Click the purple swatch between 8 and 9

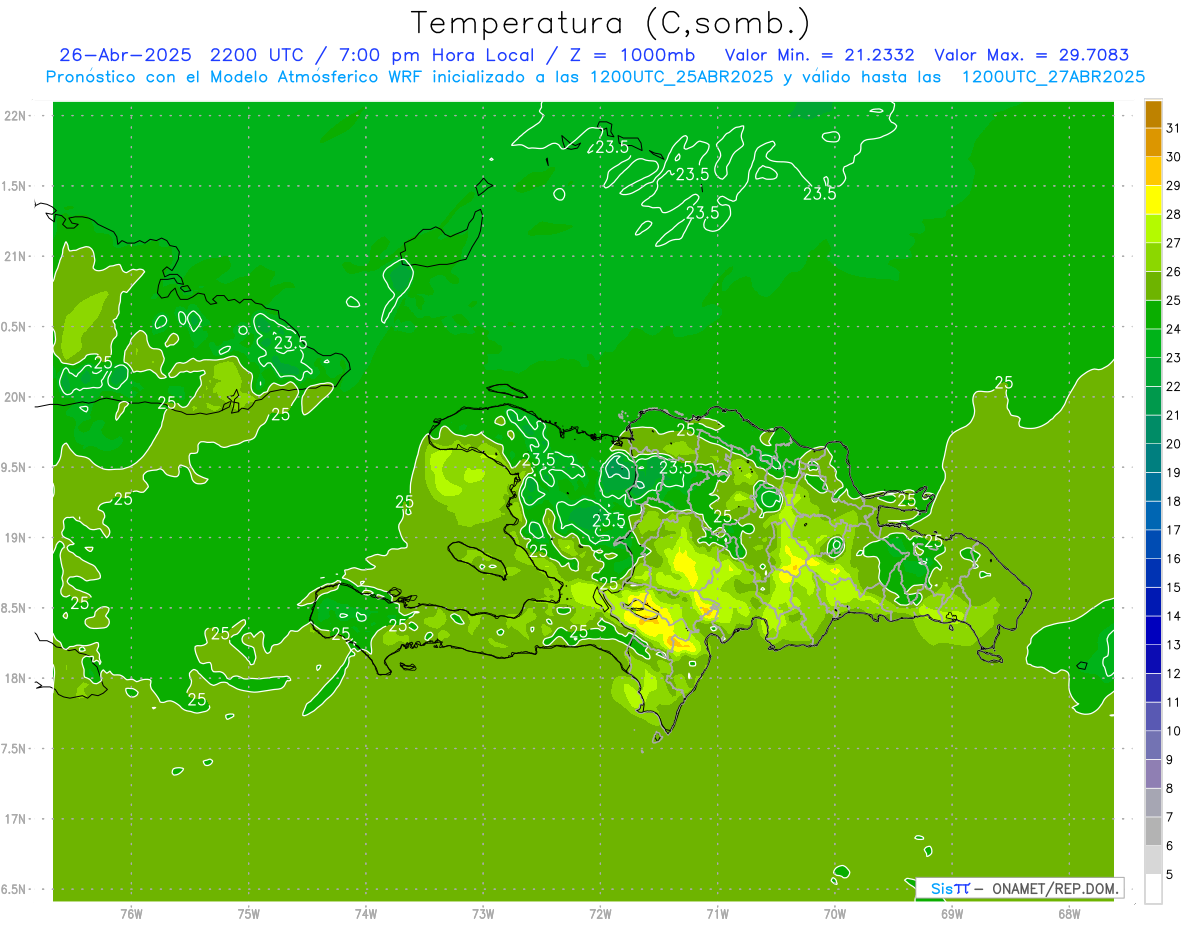tap(1153, 774)
